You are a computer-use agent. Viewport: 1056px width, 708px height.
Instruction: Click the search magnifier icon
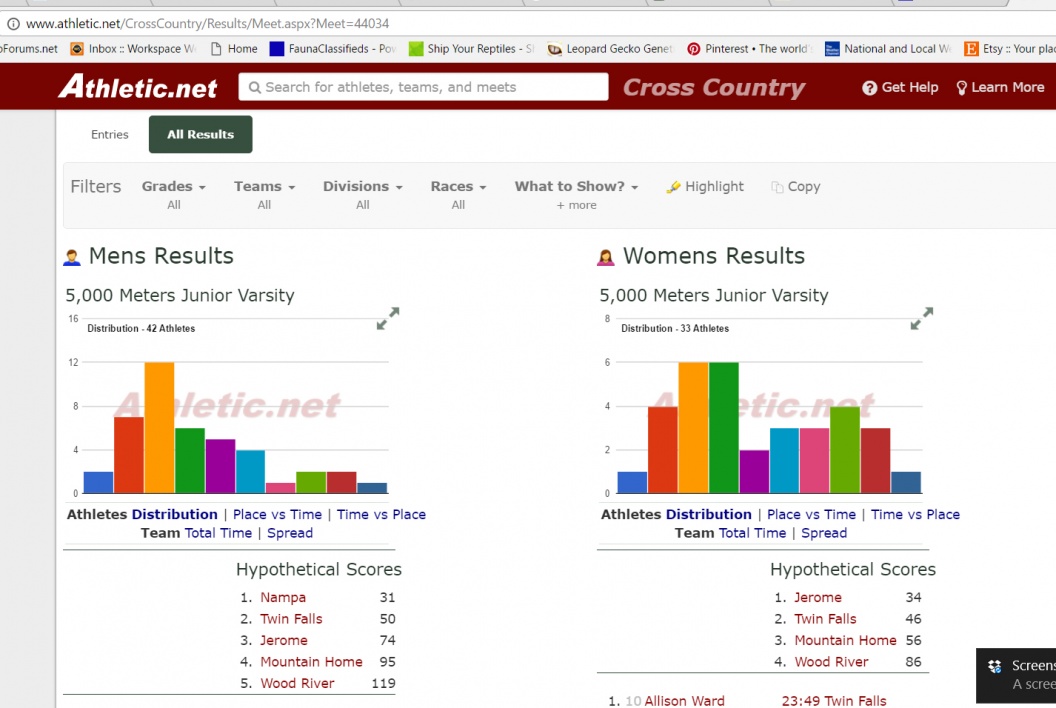(254, 87)
